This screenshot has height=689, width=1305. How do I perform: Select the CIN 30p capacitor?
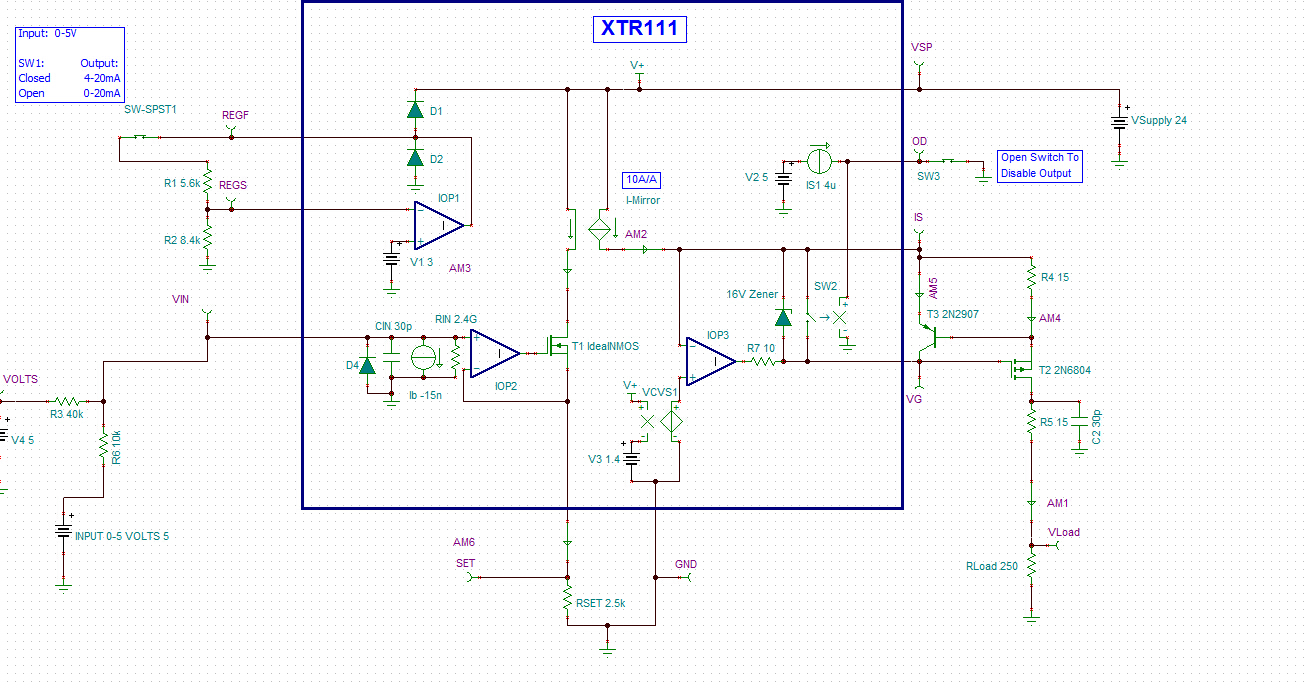[x=391, y=355]
